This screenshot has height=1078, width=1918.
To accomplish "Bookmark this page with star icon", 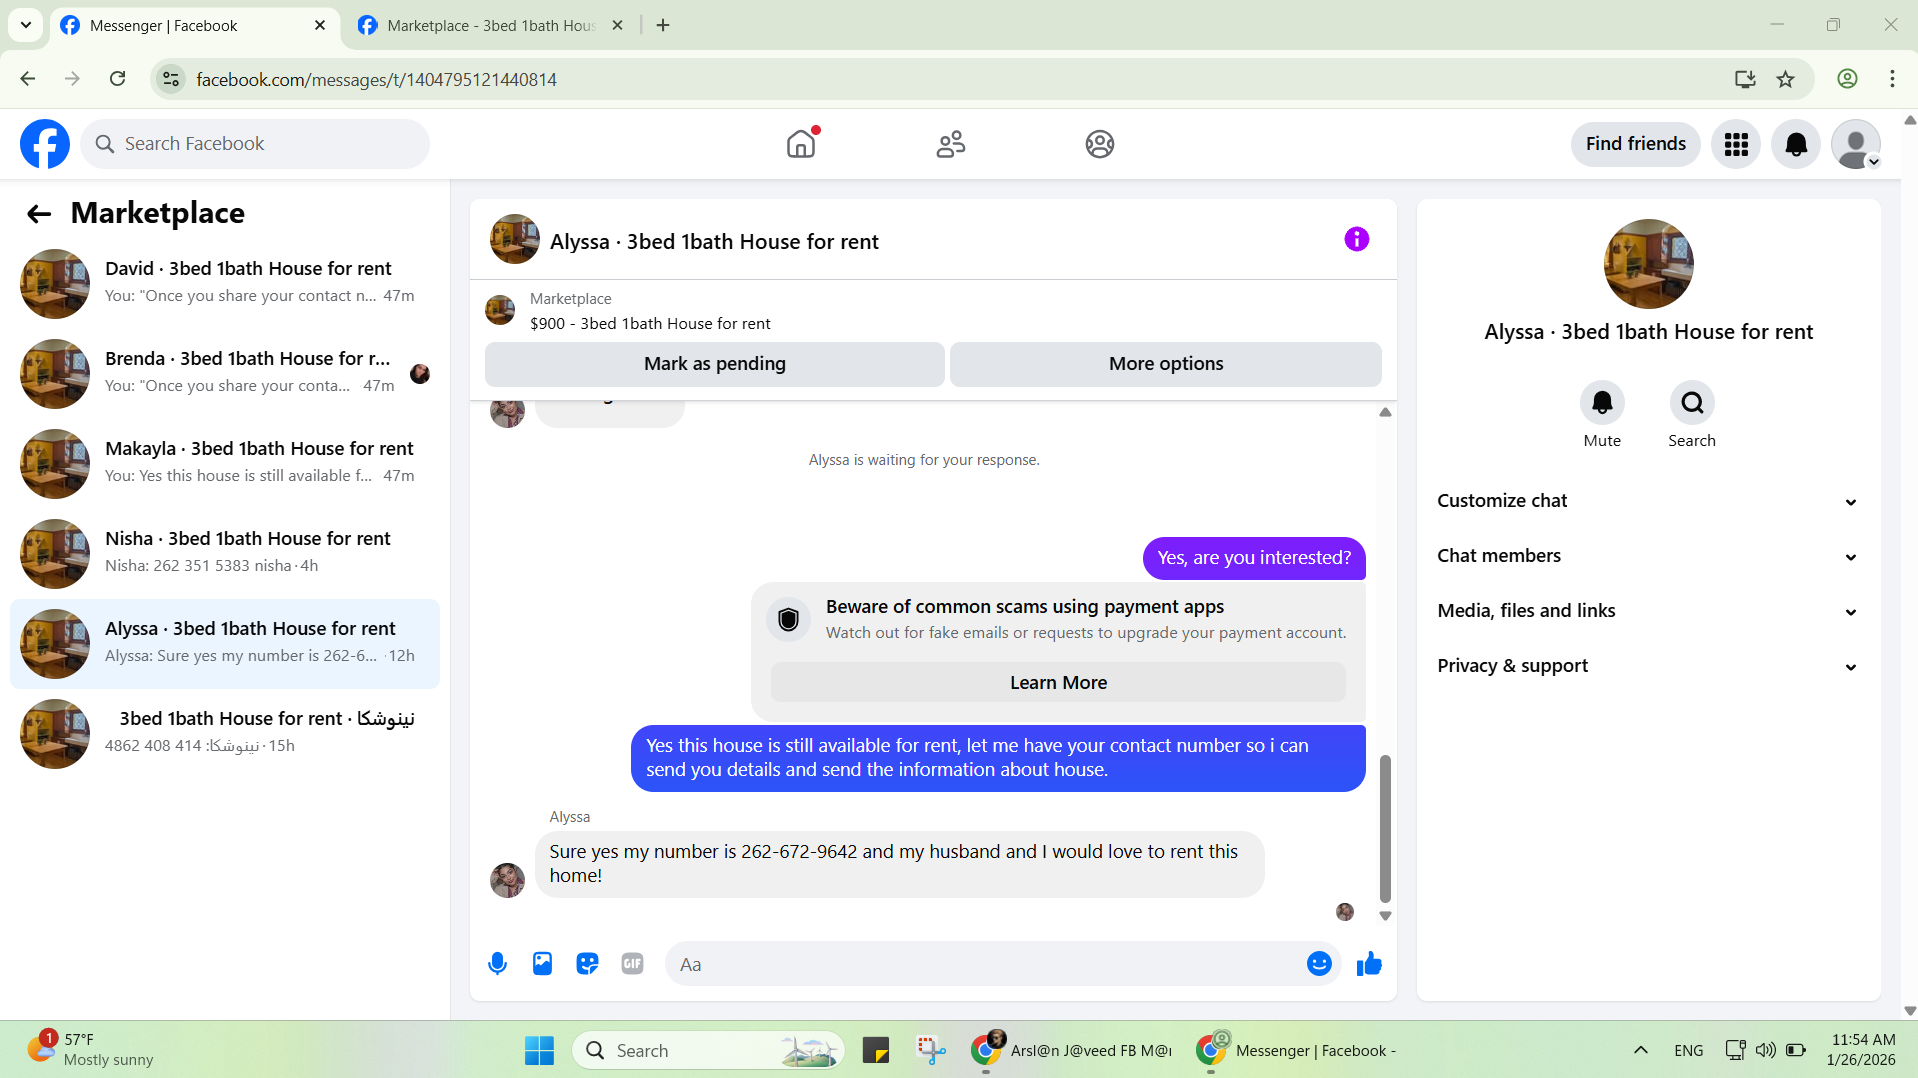I will tap(1785, 79).
